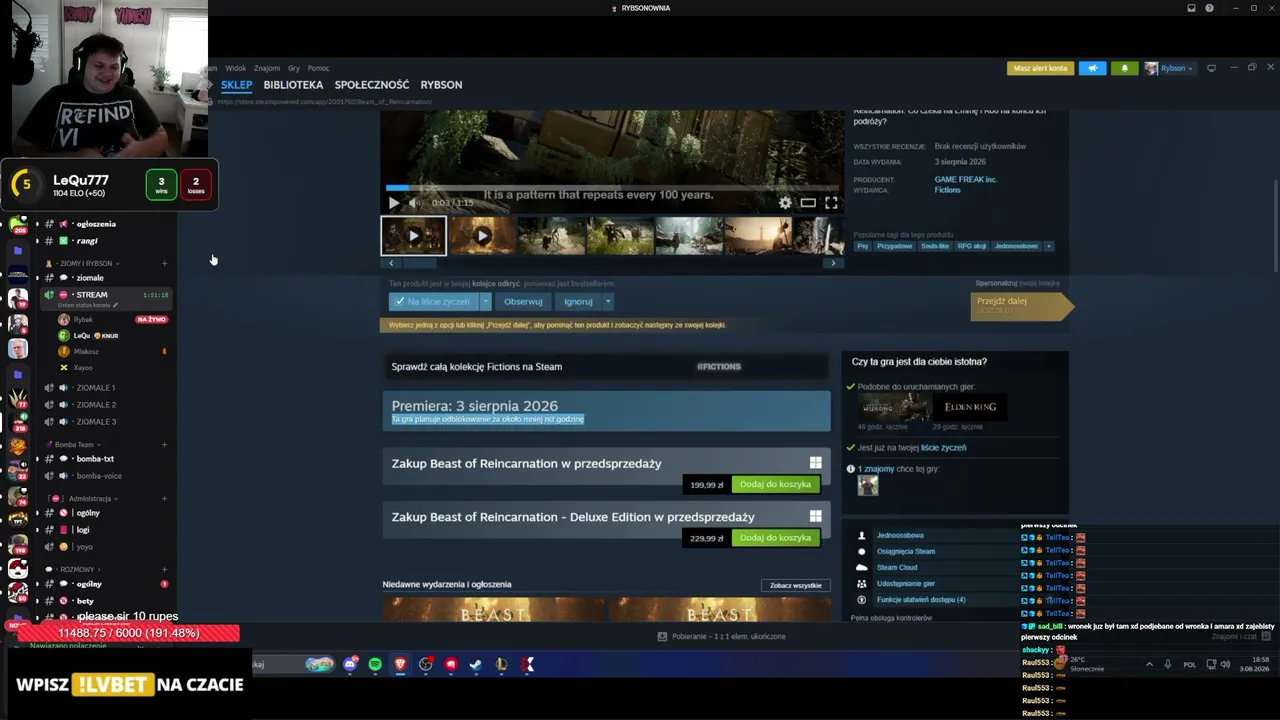Seek along the trailer progress bar
Image resolution: width=1280 pixels, height=720 pixels.
pos(612,187)
